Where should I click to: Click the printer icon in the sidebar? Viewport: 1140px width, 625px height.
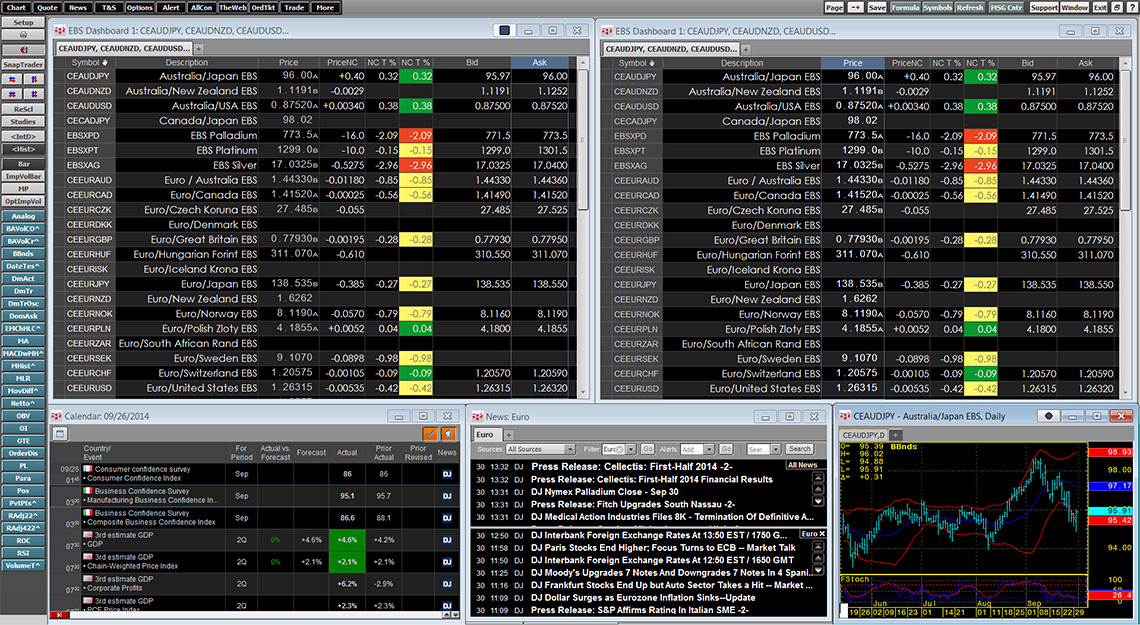pos(23,35)
